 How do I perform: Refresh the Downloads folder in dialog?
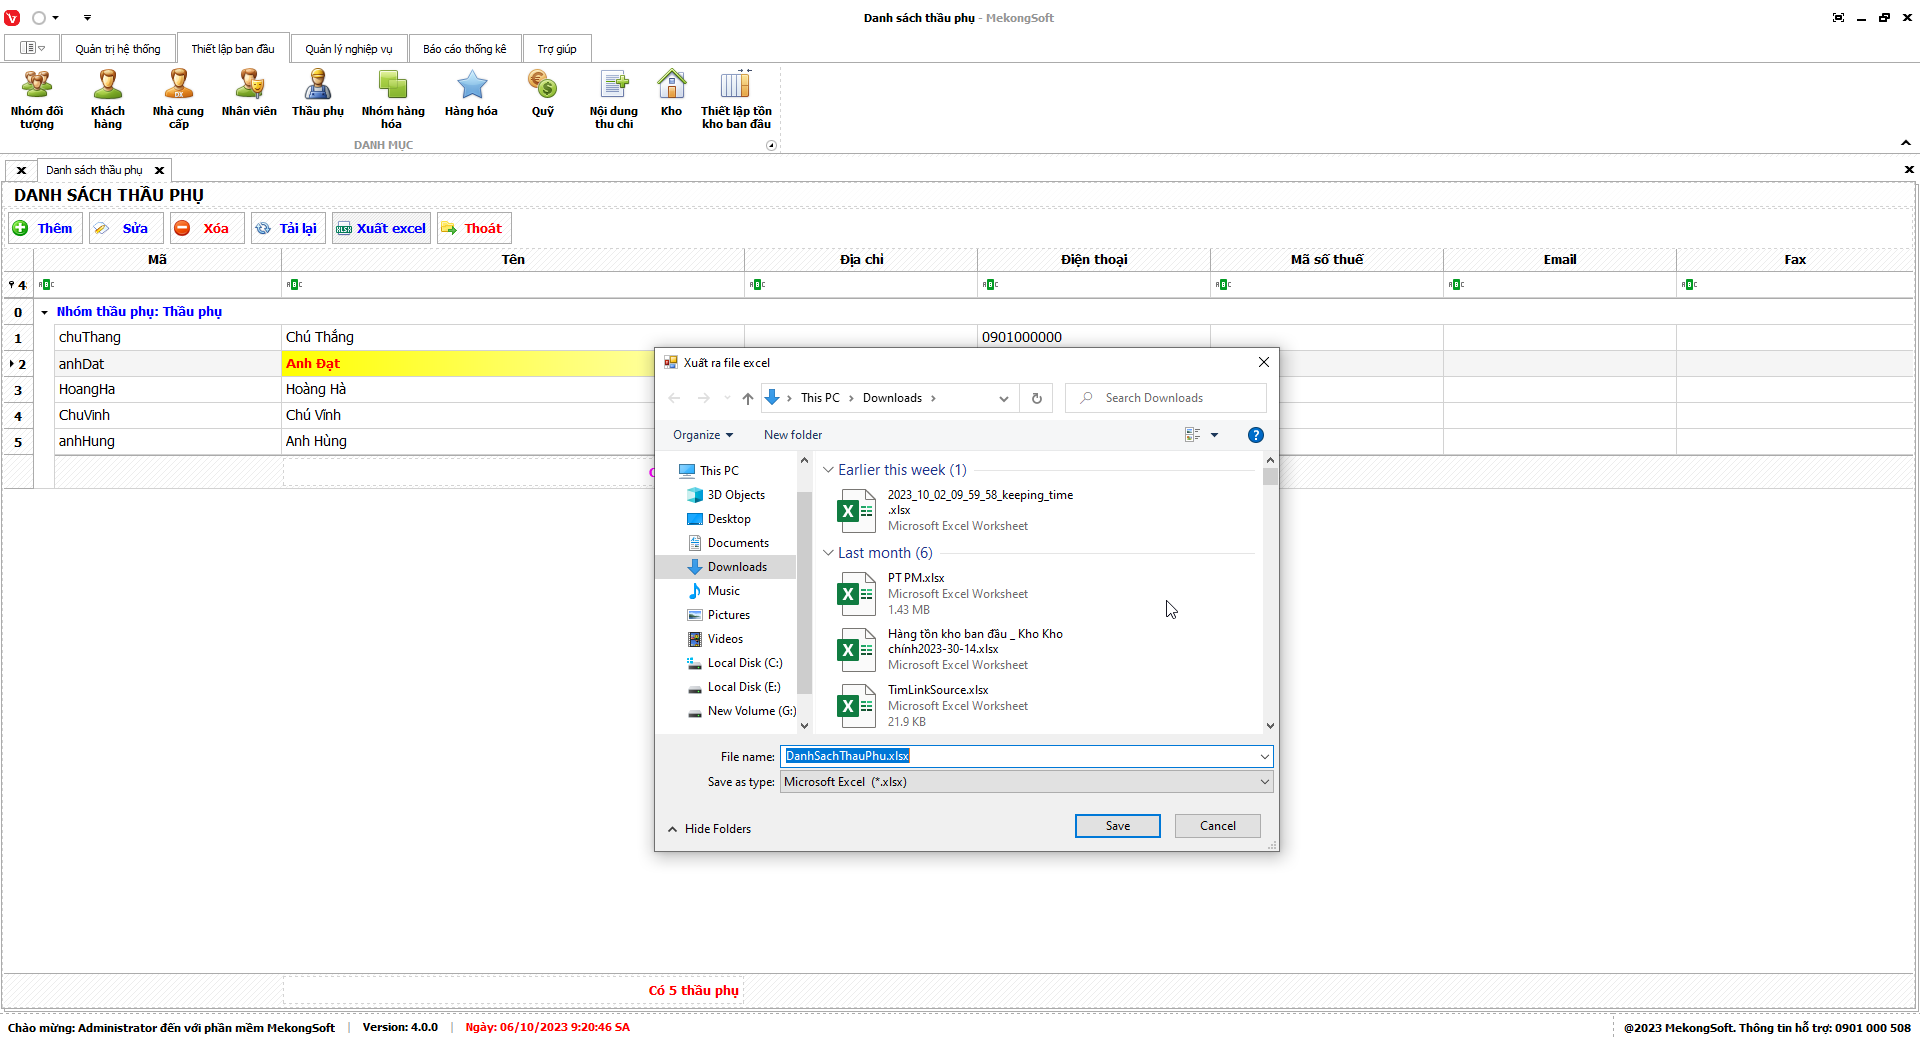[x=1037, y=398]
